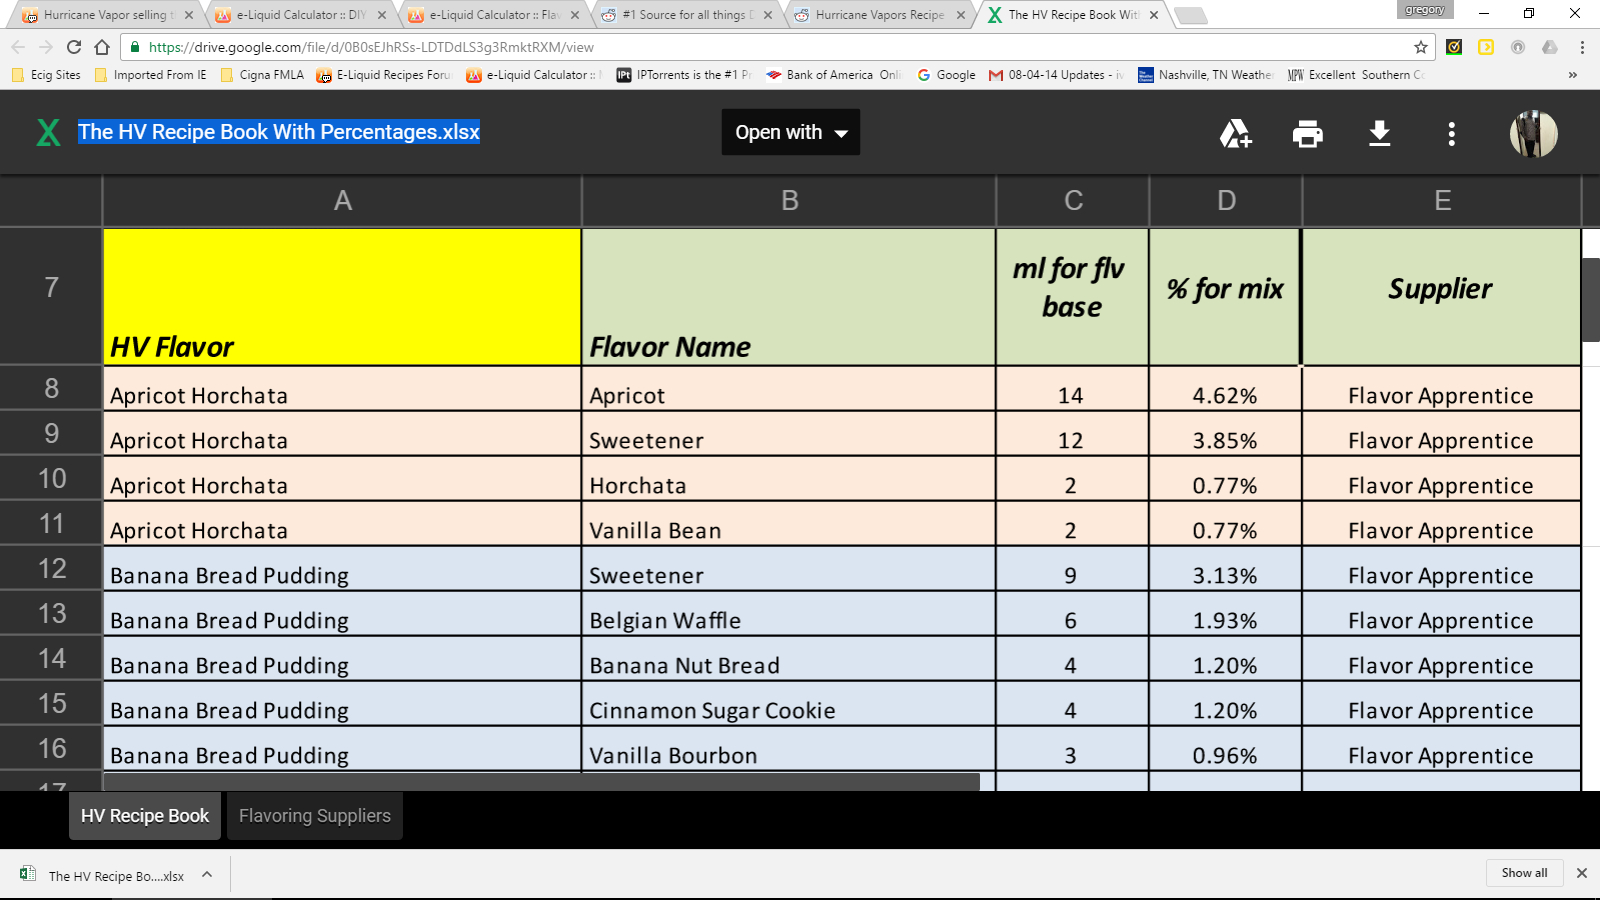
Task: Select row 12 header
Action: coord(51,569)
